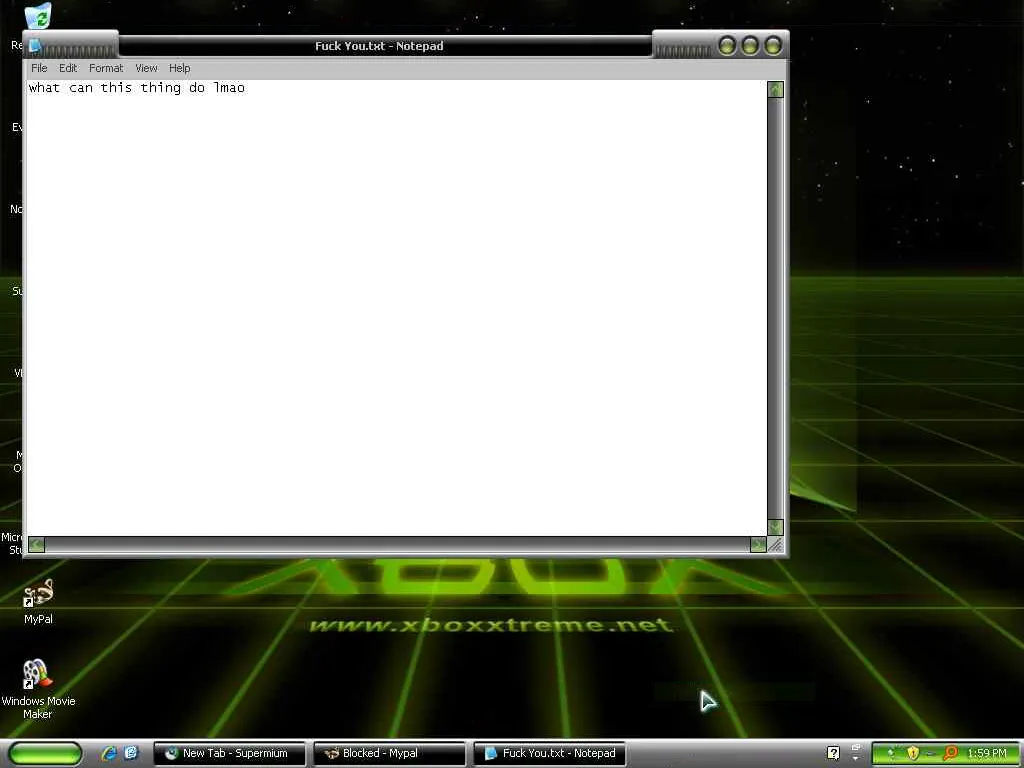Open the Edit menu in Notepad

click(x=68, y=68)
